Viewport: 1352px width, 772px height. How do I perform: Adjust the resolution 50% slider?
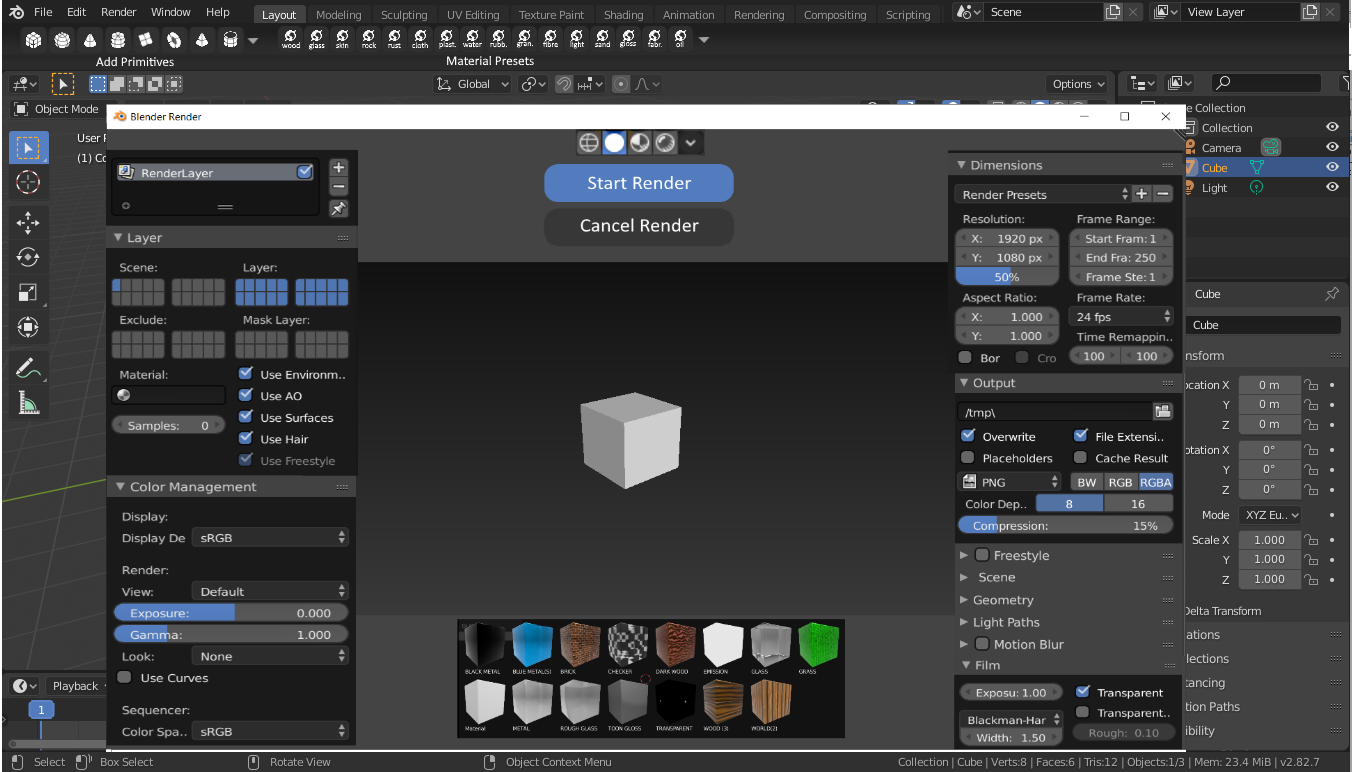coord(1007,277)
